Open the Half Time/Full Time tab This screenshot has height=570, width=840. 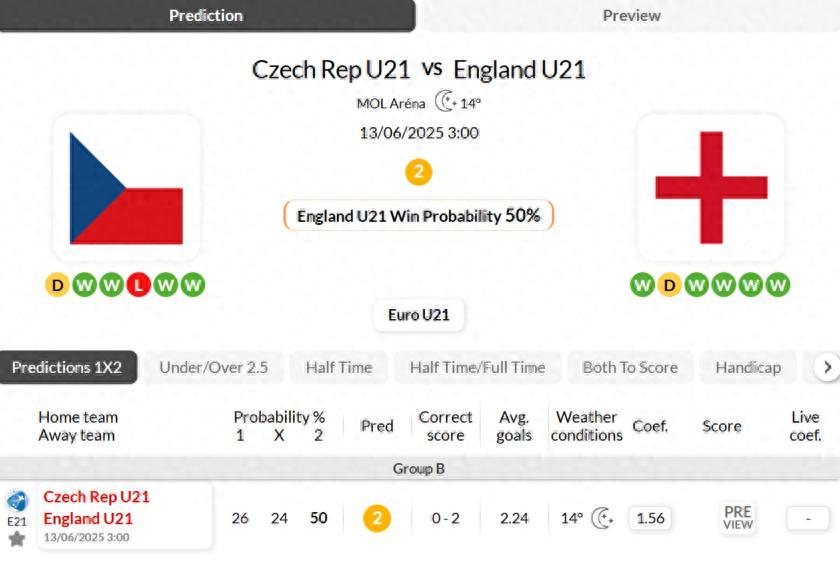477,367
